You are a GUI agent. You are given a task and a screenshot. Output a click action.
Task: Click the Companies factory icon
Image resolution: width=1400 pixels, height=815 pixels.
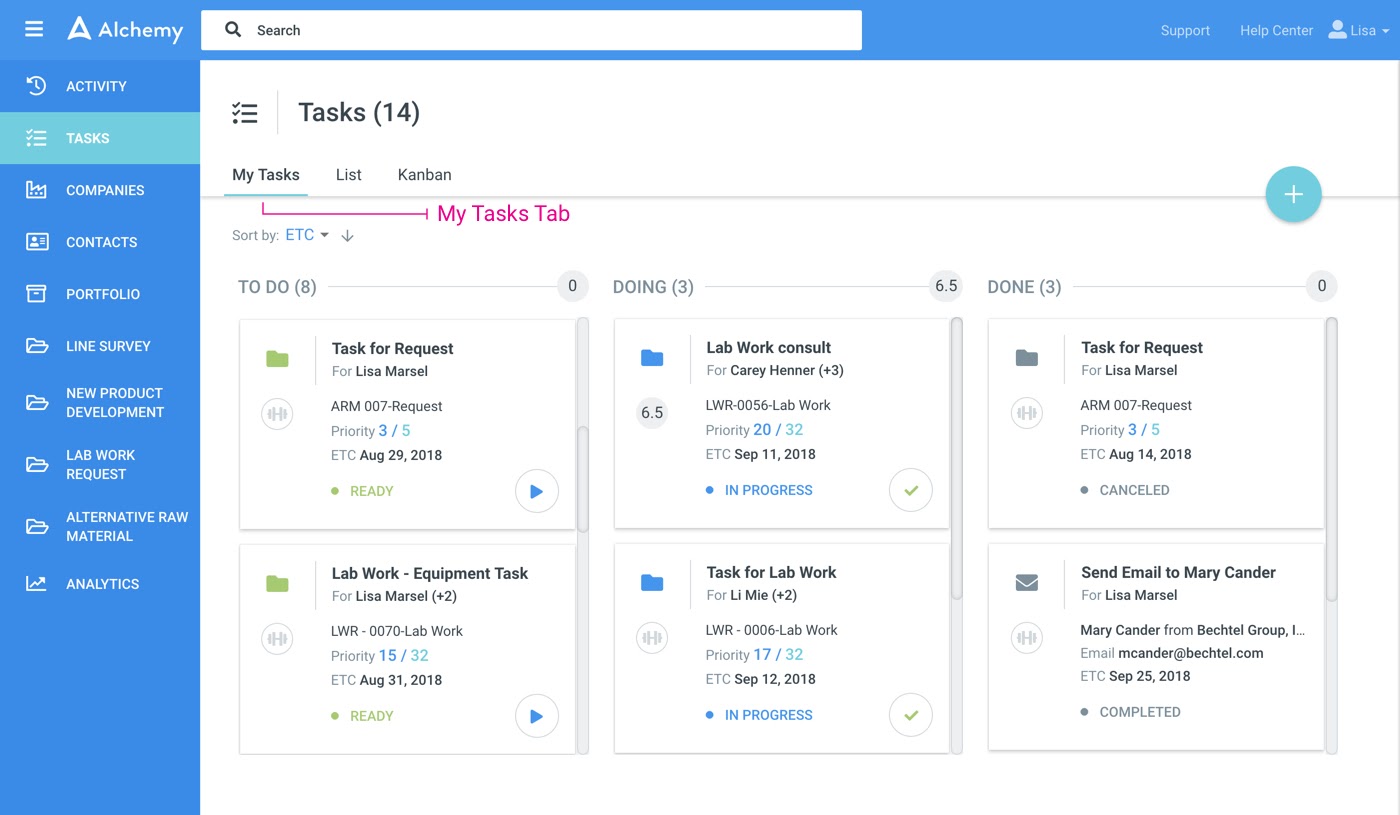click(x=36, y=190)
